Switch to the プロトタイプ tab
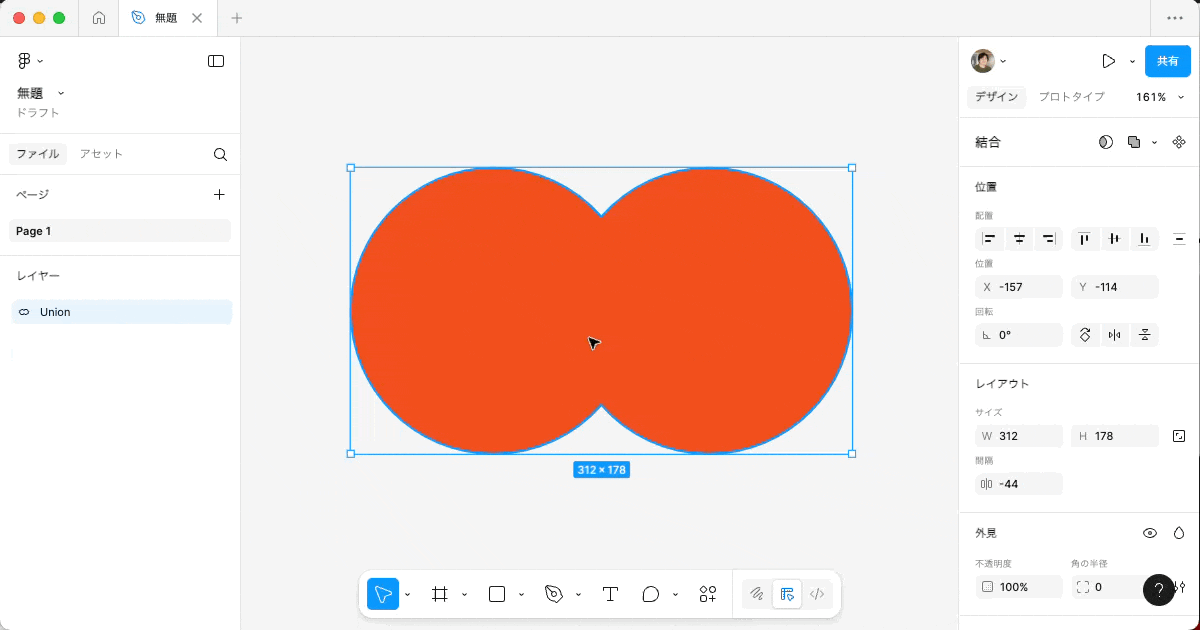The width and height of the screenshot is (1200, 630). pos(1071,97)
